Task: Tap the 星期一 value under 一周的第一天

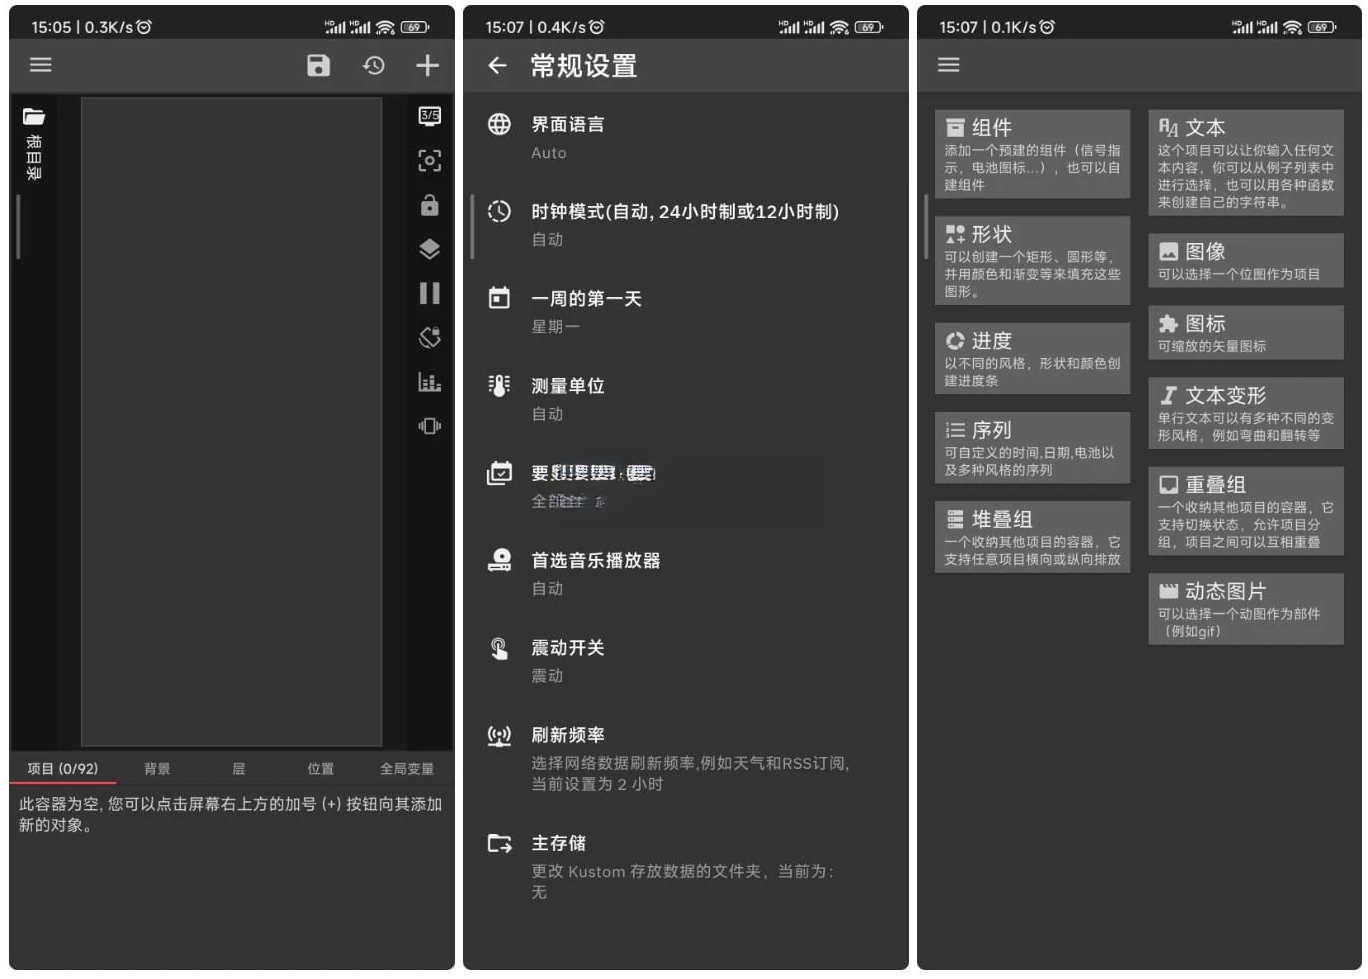Action: click(x=555, y=327)
